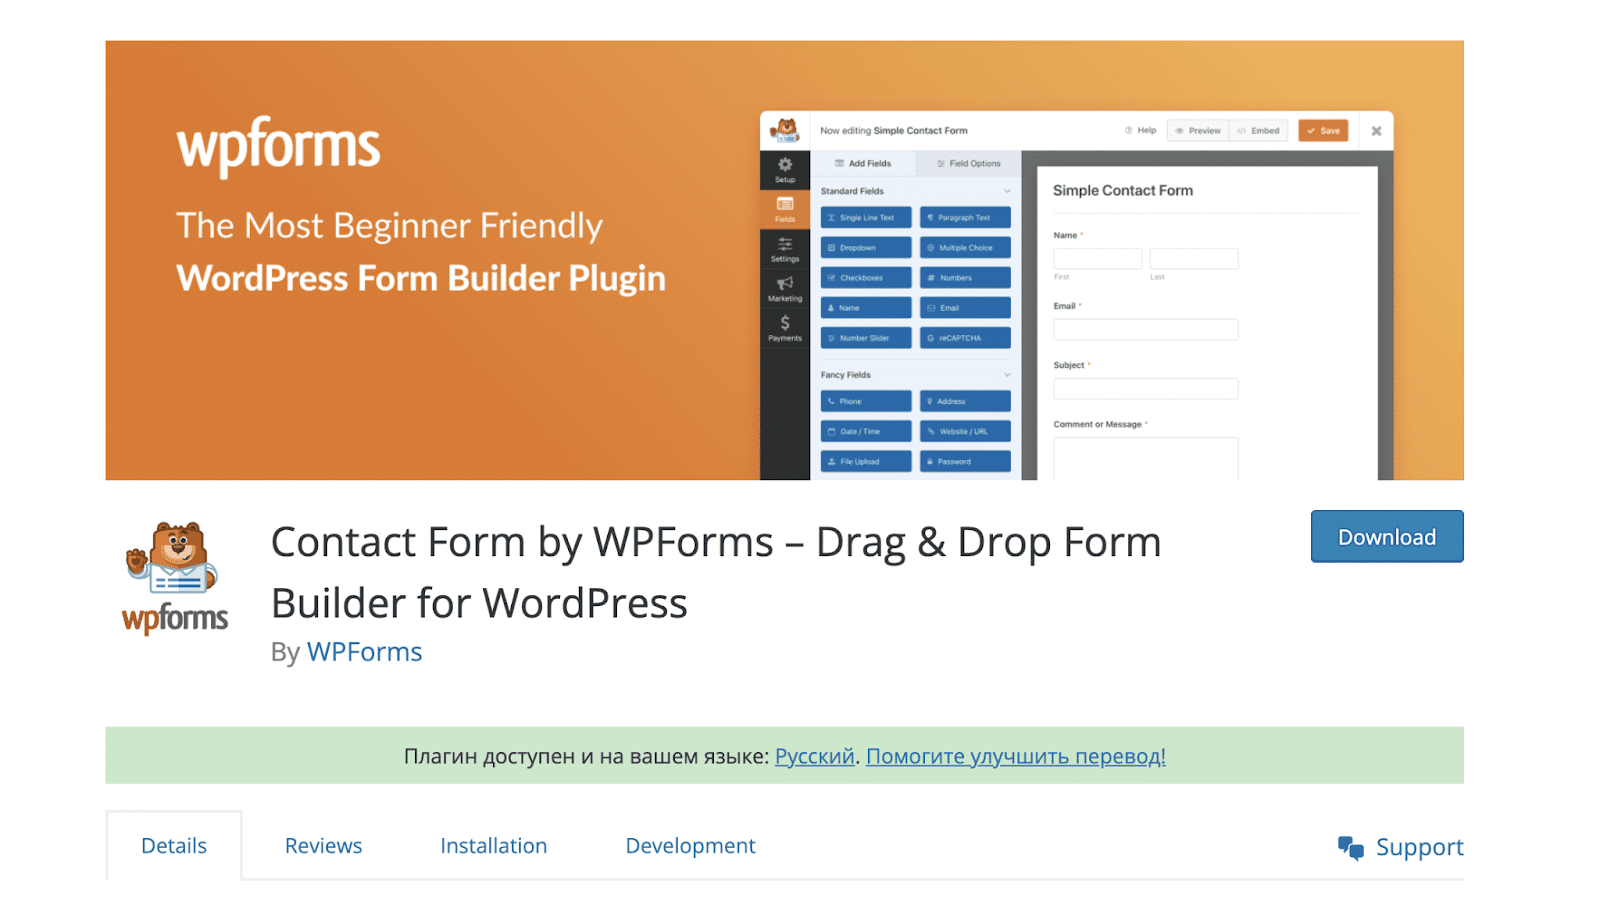Screen dimensions: 1600x909
Task: Add a Numbers field
Action: click(965, 278)
